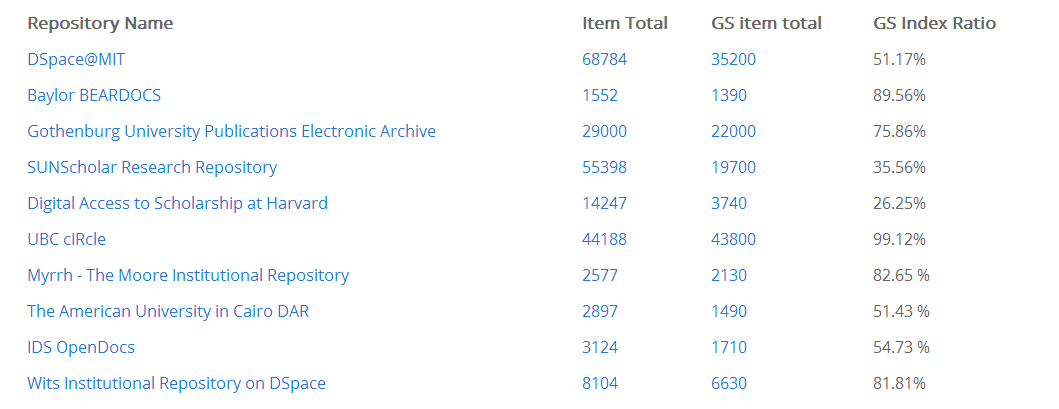This screenshot has height=409, width=1059.
Task: Visit Wits Institutional Repository on DSpace
Action: [176, 383]
